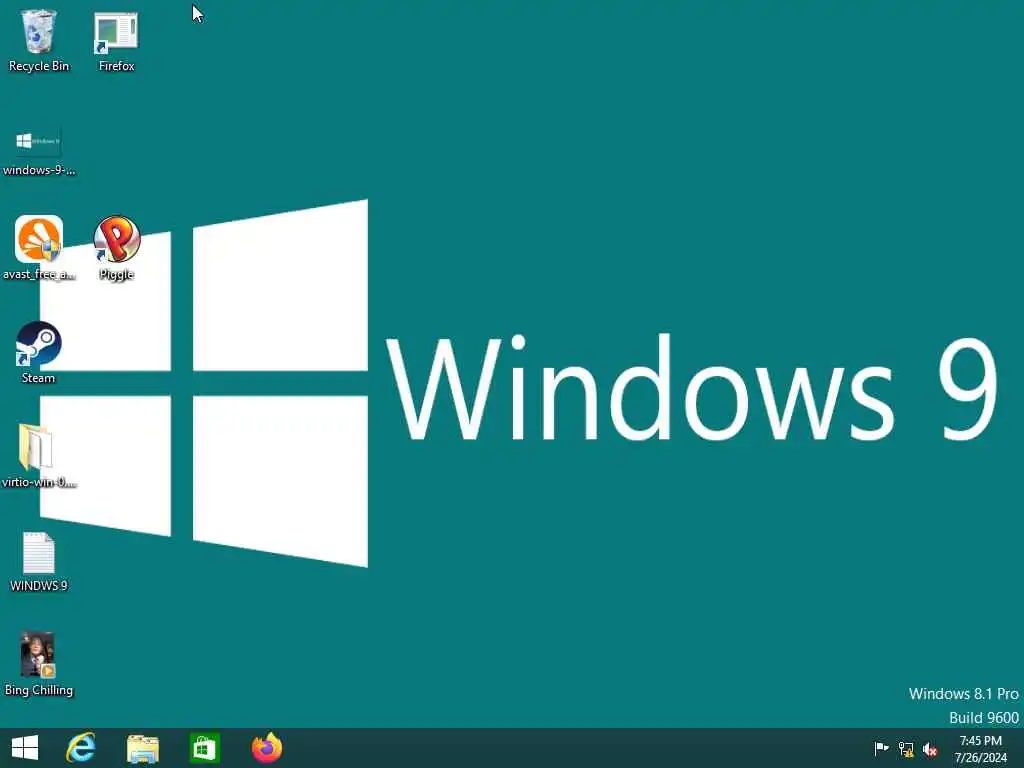Screen dimensions: 1024x768
Task: Click the Piggle label text
Action: click(116, 274)
